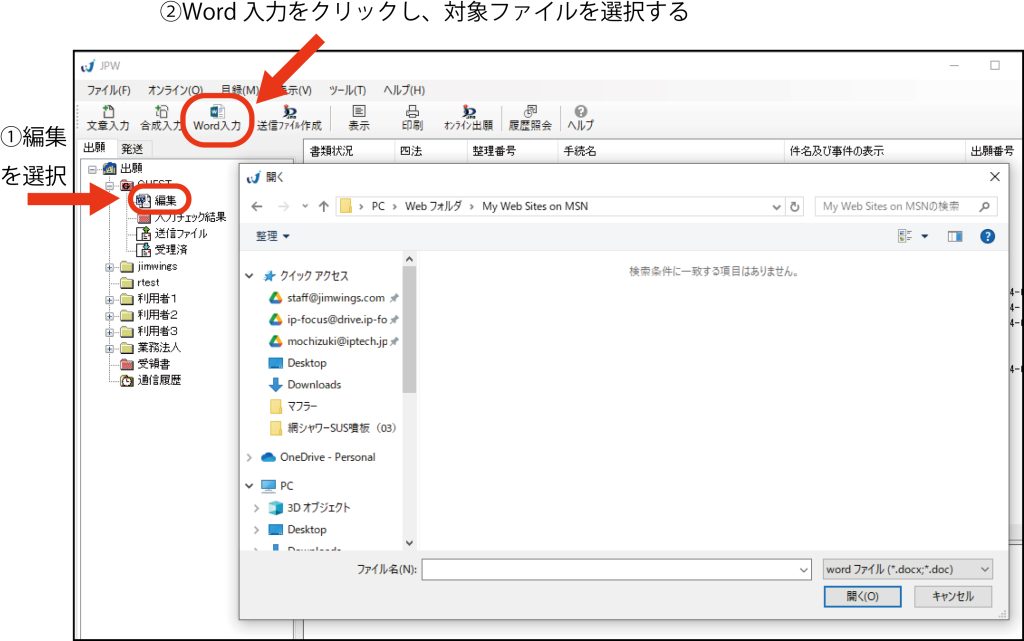Expand the jimwings folder in tree
This screenshot has height=641, width=1024.
coord(109,267)
